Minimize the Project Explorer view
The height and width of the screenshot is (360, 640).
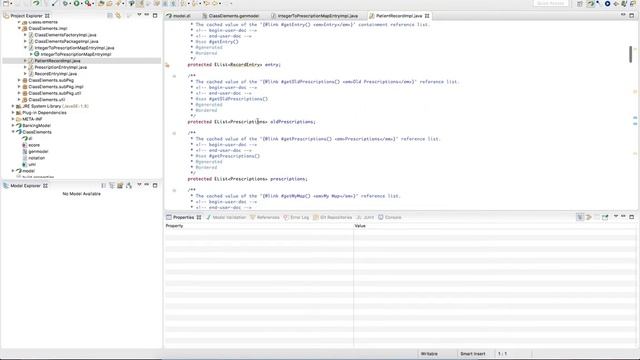147,15
